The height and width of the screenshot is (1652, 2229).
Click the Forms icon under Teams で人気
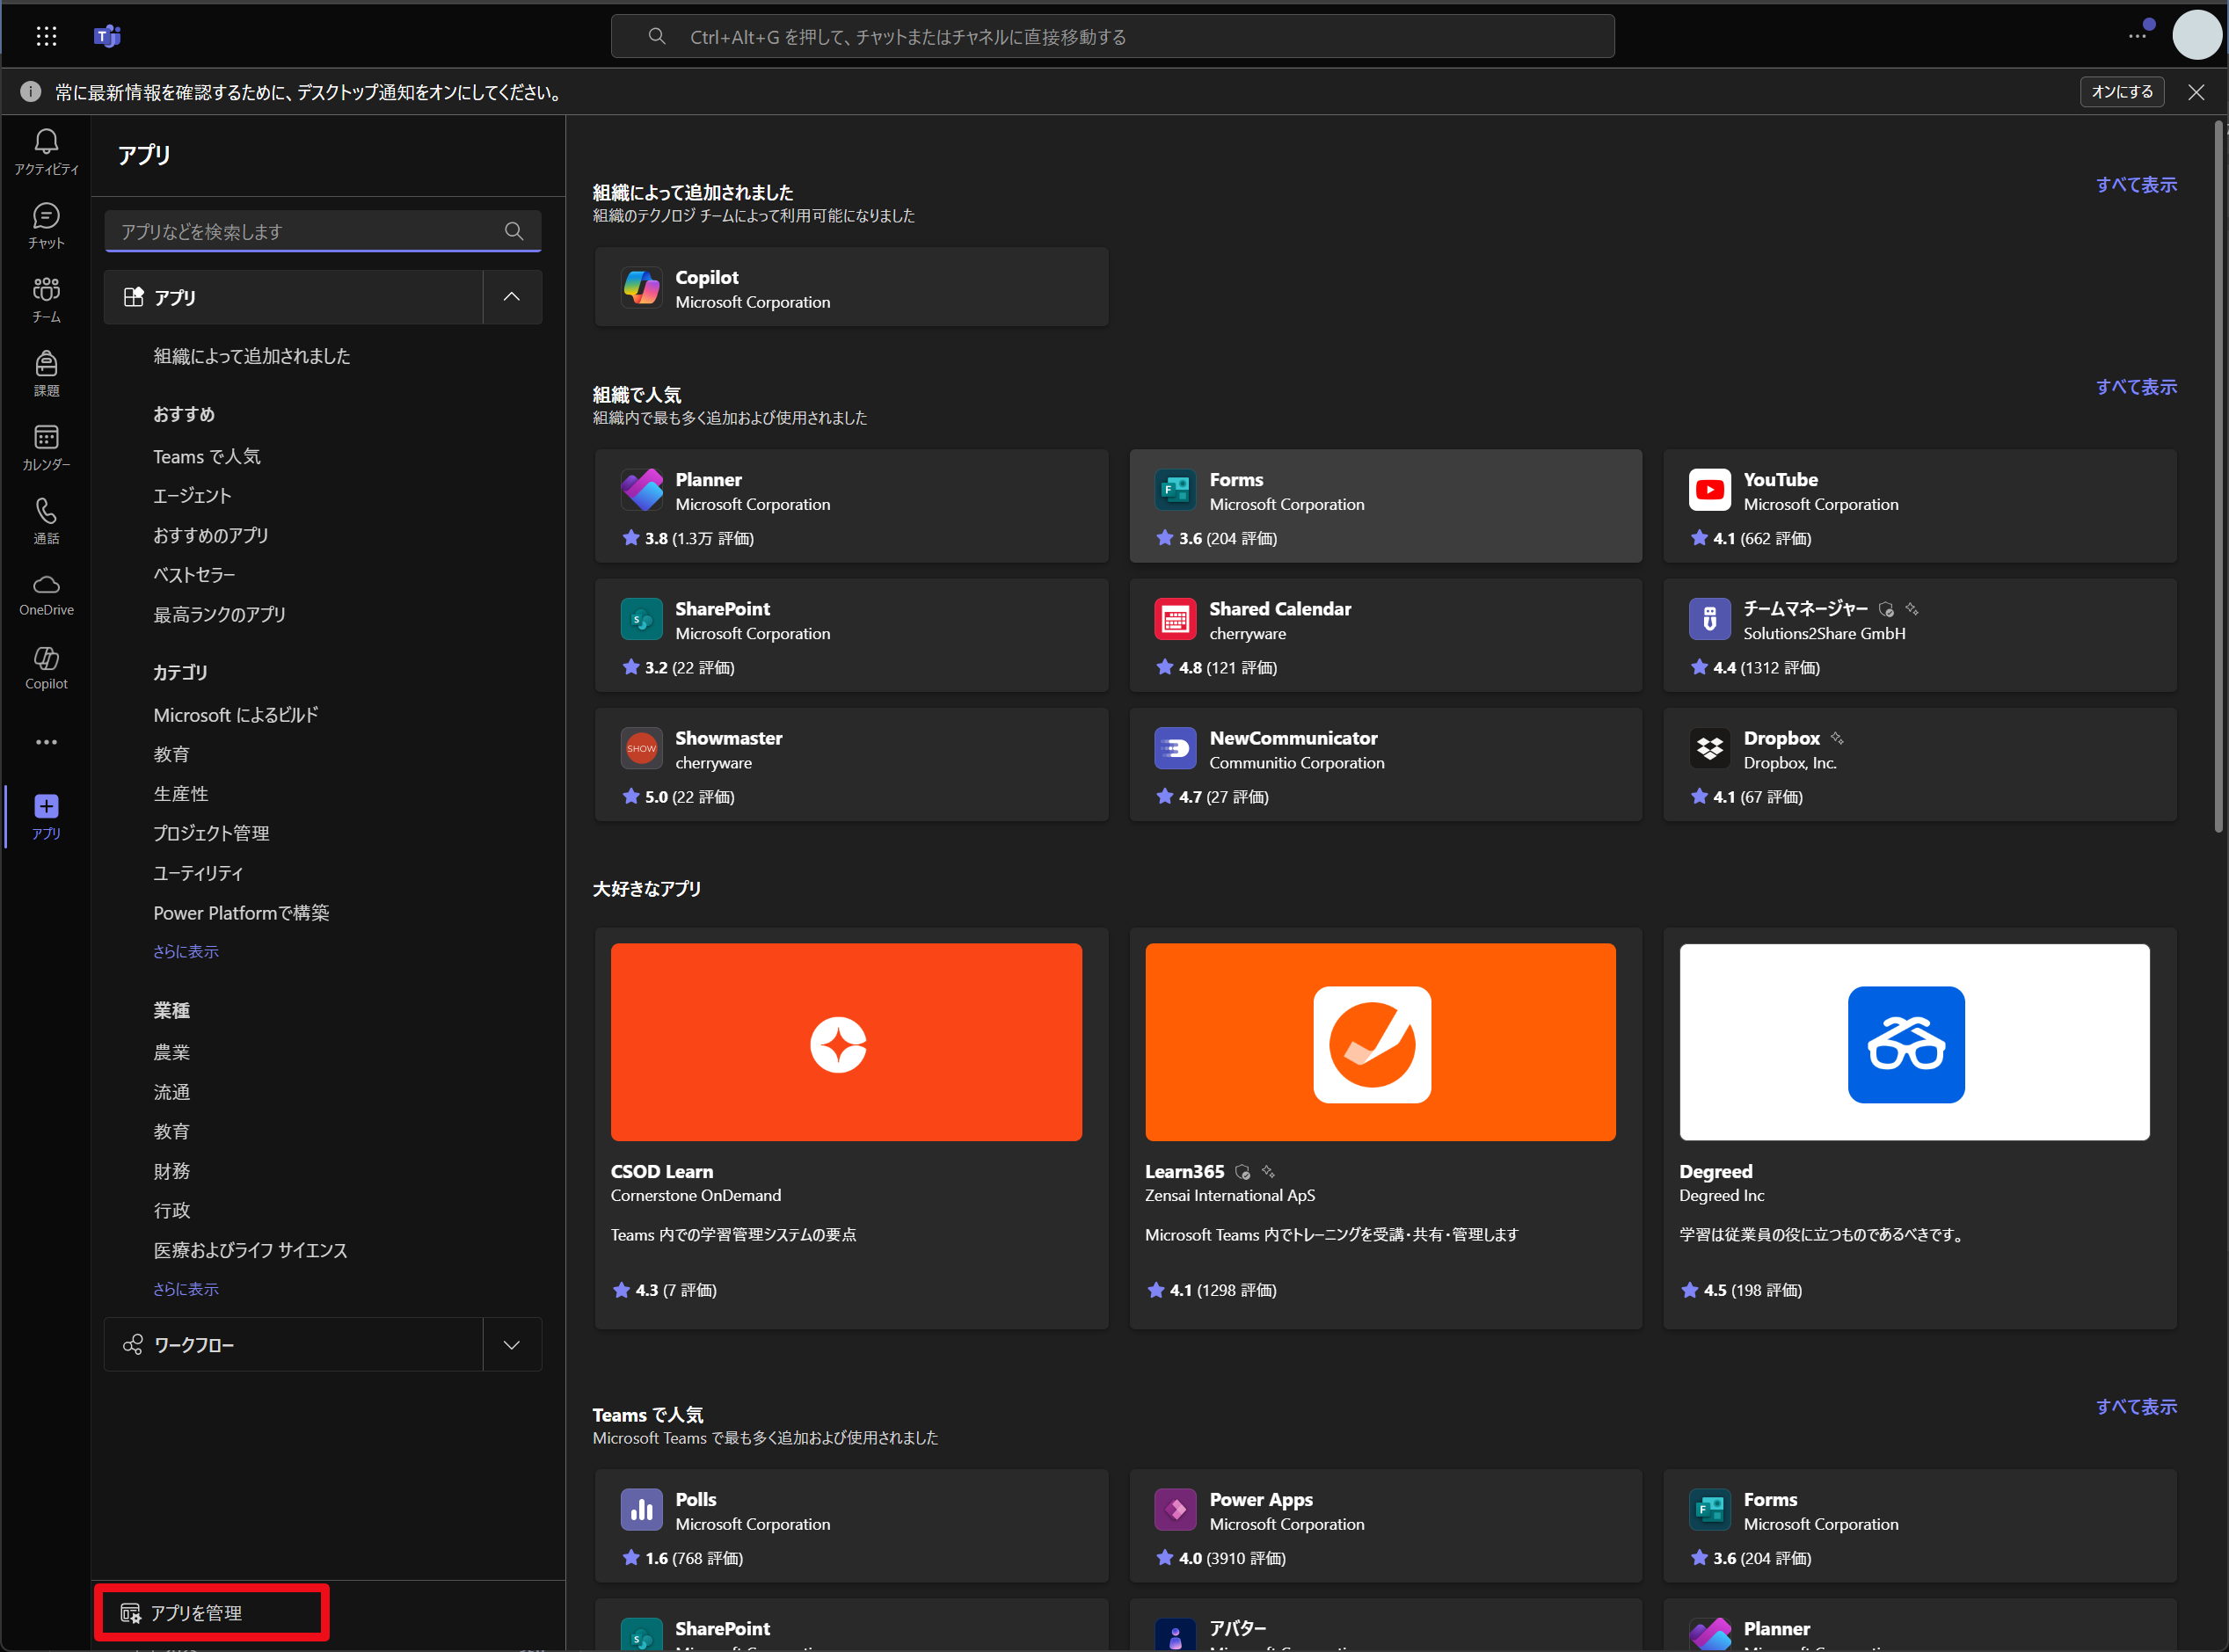(1709, 1510)
